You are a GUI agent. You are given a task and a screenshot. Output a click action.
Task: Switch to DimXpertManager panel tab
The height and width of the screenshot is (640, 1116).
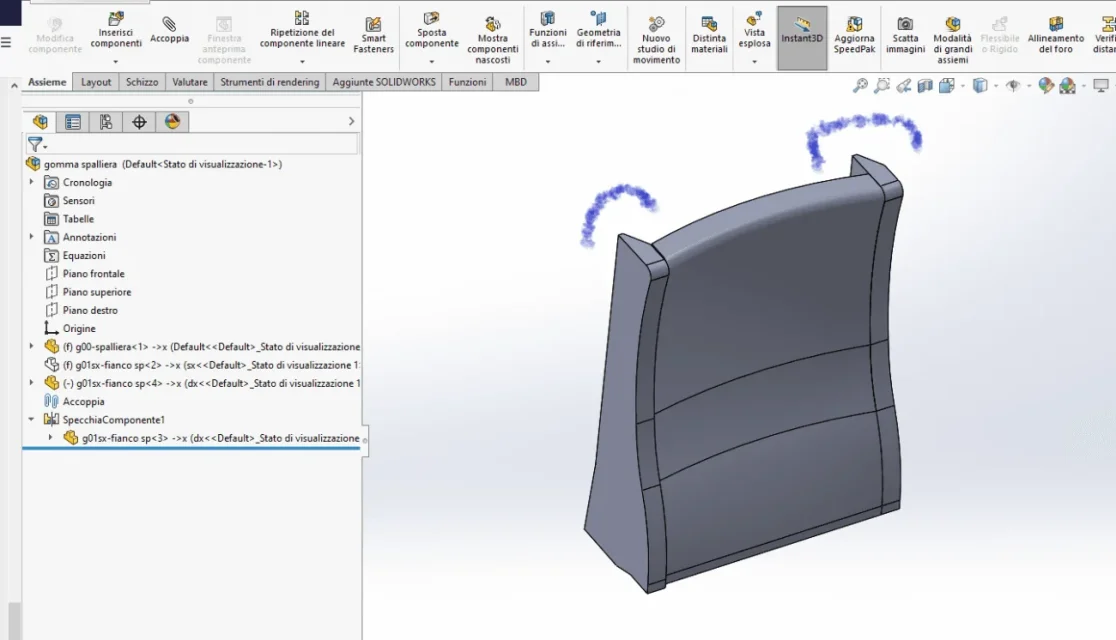tap(139, 122)
